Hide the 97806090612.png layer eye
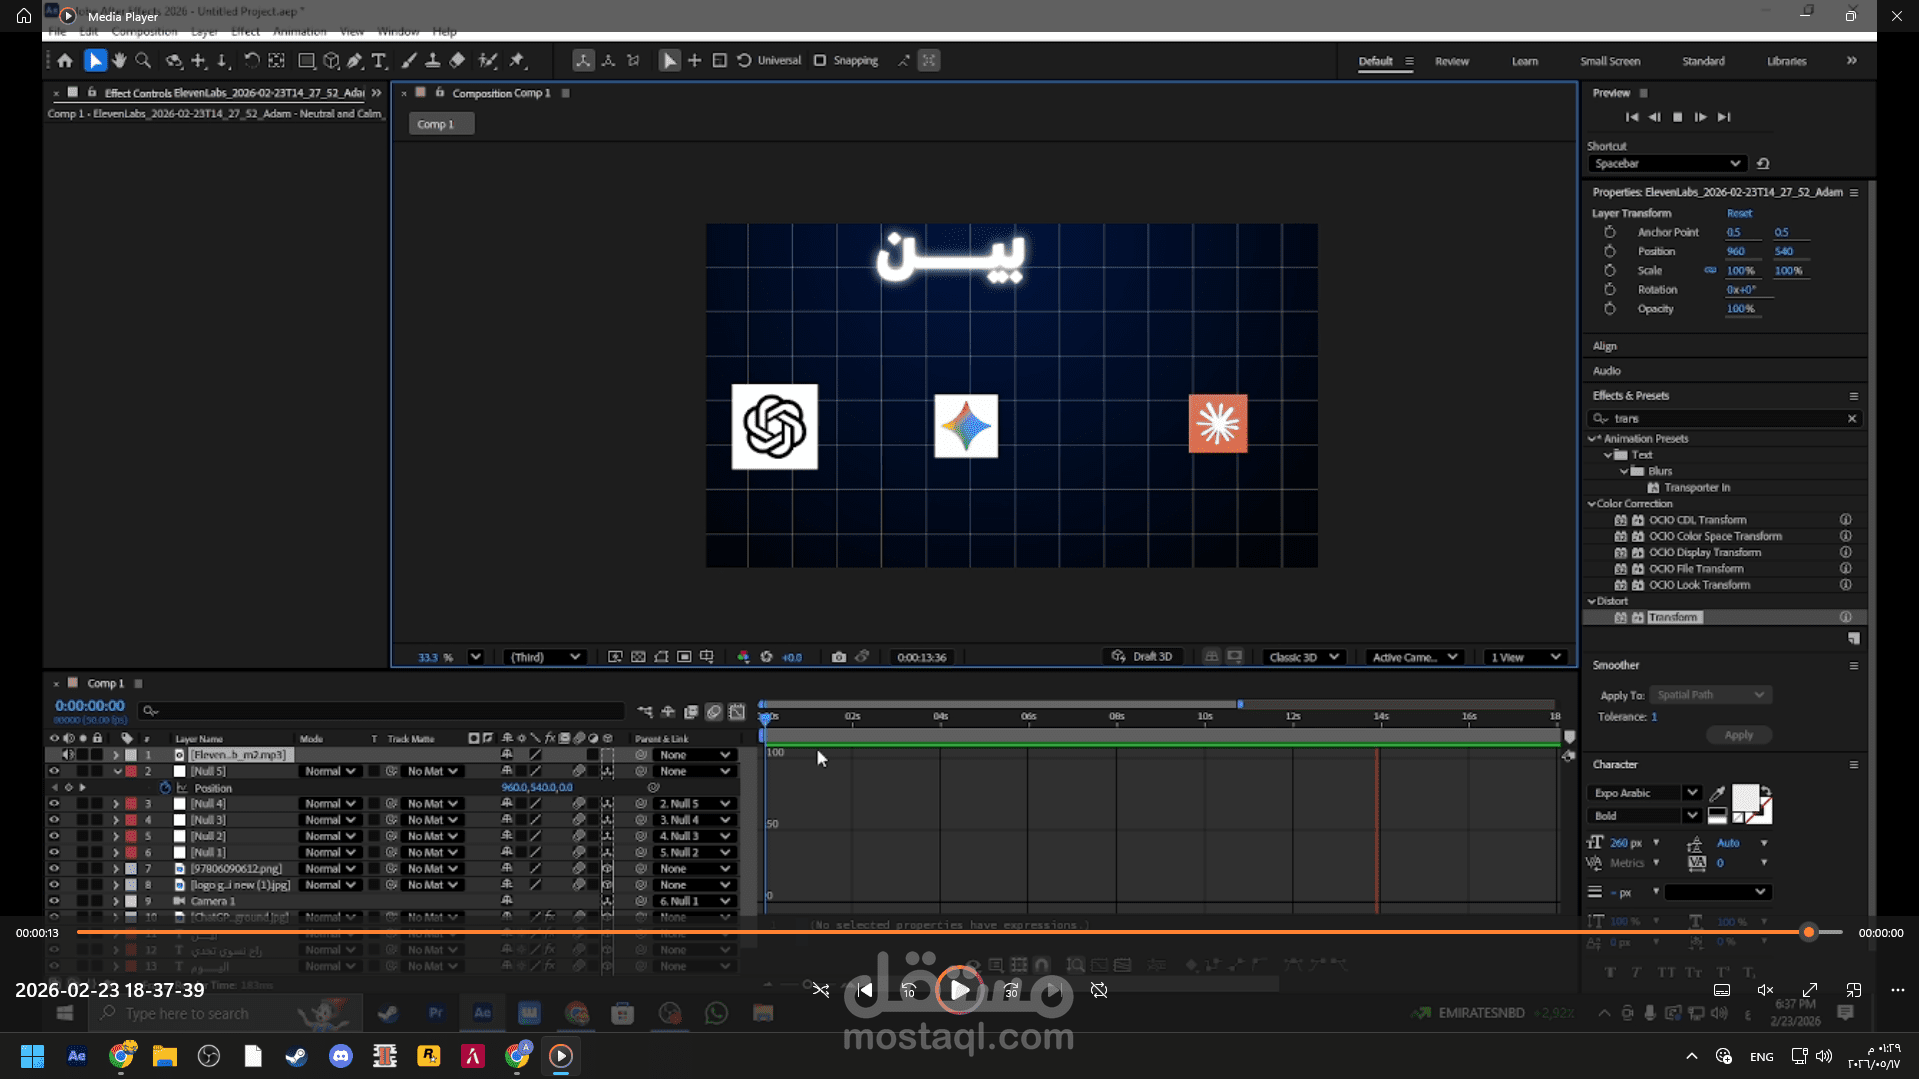This screenshot has height=1079, width=1919. pyautogui.click(x=54, y=869)
